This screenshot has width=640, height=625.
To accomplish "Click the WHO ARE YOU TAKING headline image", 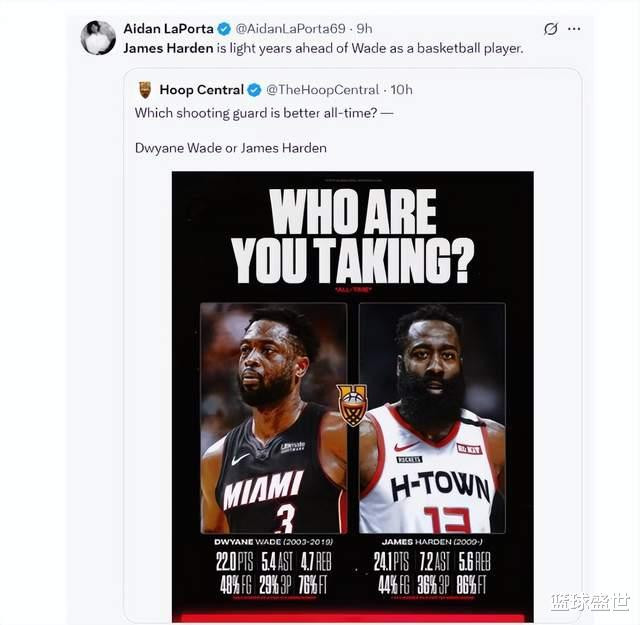I will pos(353,236).
